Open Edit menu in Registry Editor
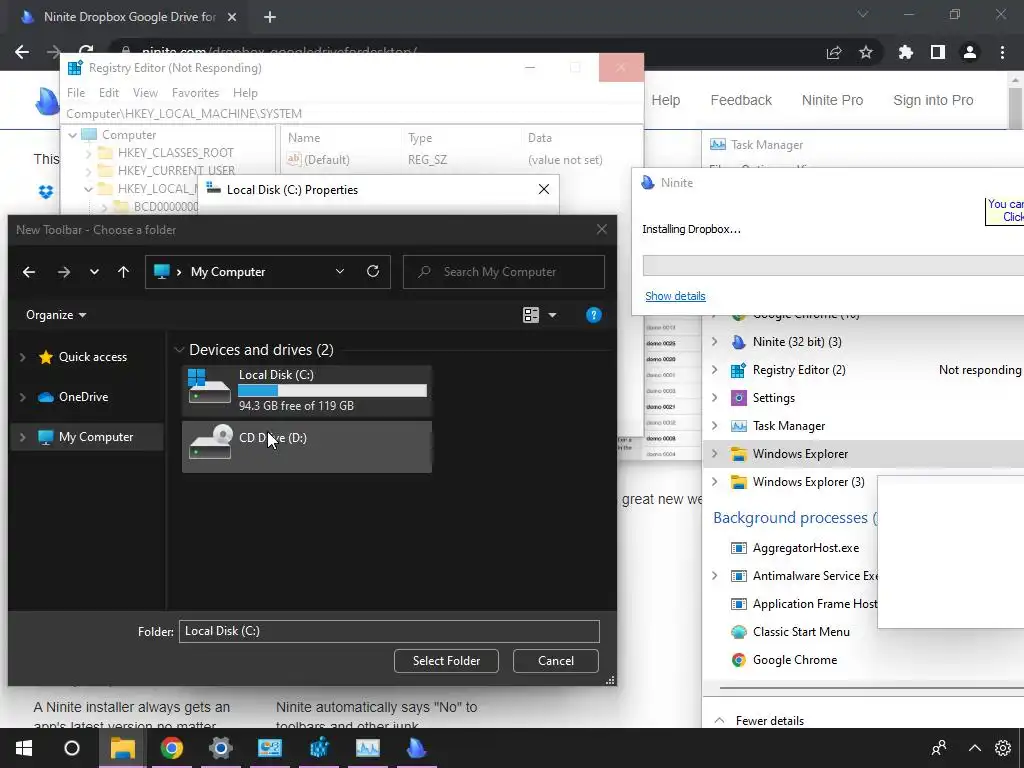 click(108, 93)
